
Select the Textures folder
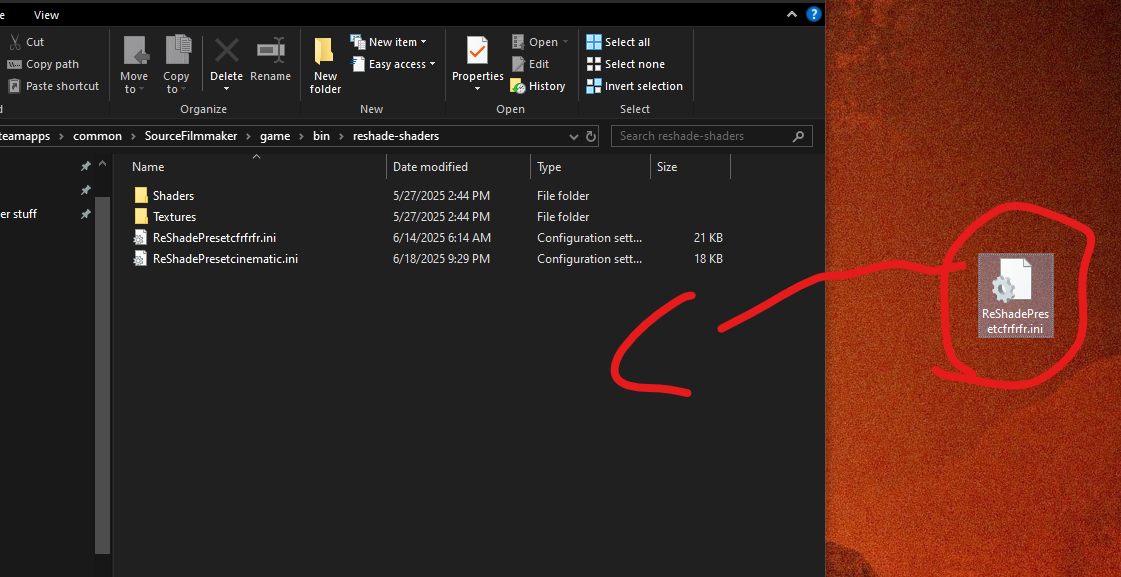tap(174, 217)
